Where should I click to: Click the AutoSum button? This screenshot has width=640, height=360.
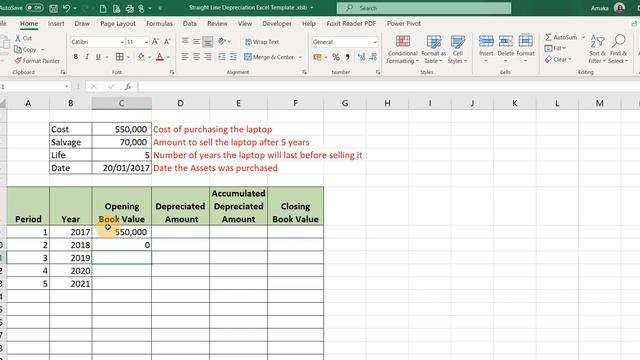click(x=561, y=37)
